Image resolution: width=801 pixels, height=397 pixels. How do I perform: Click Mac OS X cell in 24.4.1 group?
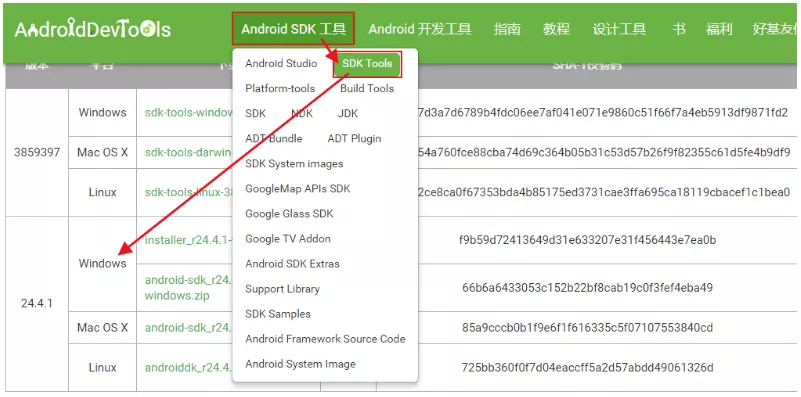[x=102, y=327]
